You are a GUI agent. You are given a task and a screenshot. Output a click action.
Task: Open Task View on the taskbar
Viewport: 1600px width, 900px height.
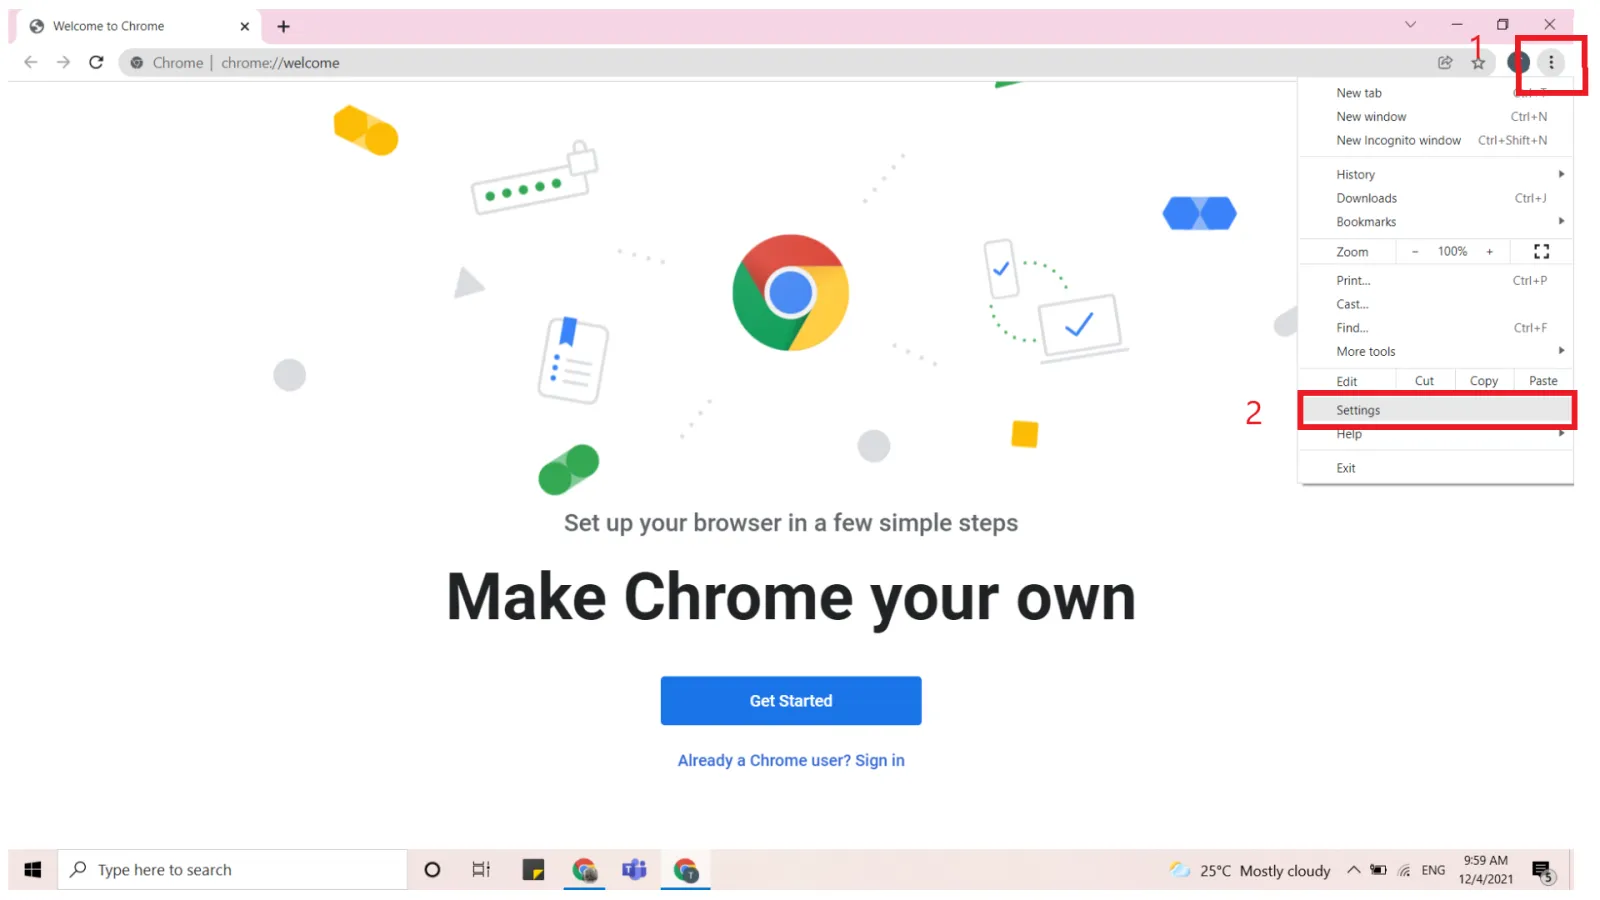click(x=481, y=870)
